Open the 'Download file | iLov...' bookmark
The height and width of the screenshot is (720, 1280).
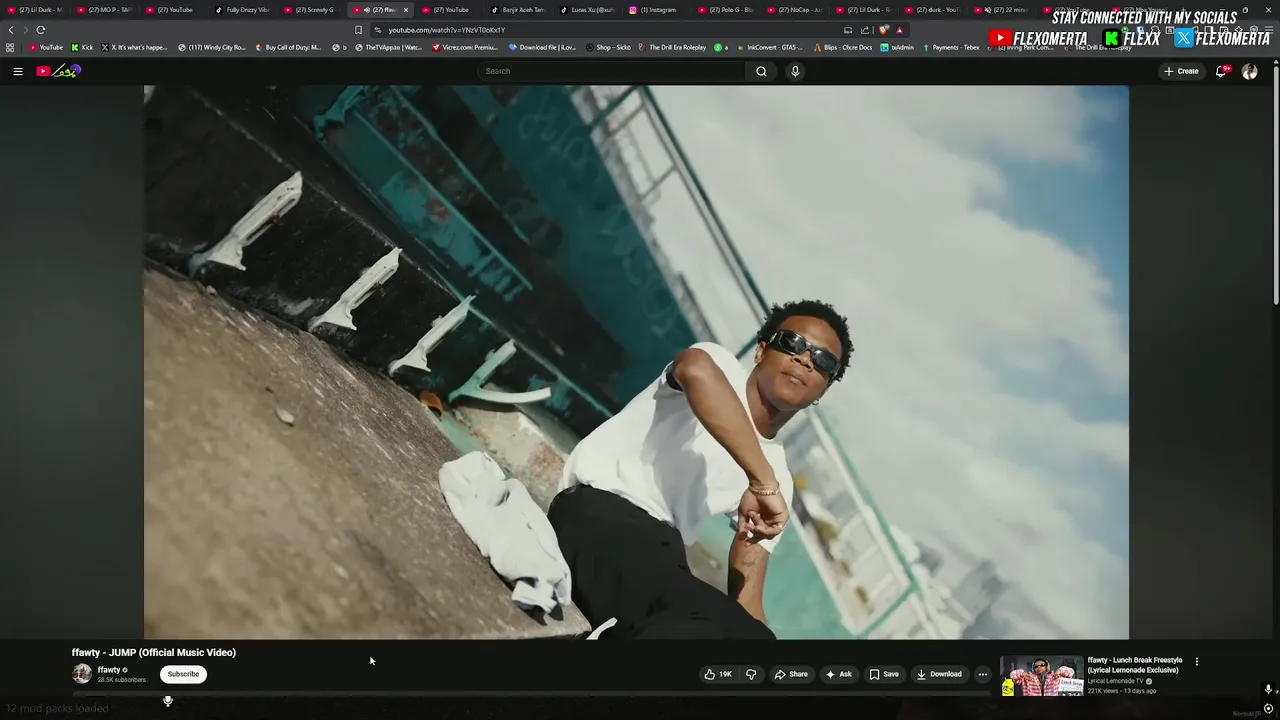point(543,47)
